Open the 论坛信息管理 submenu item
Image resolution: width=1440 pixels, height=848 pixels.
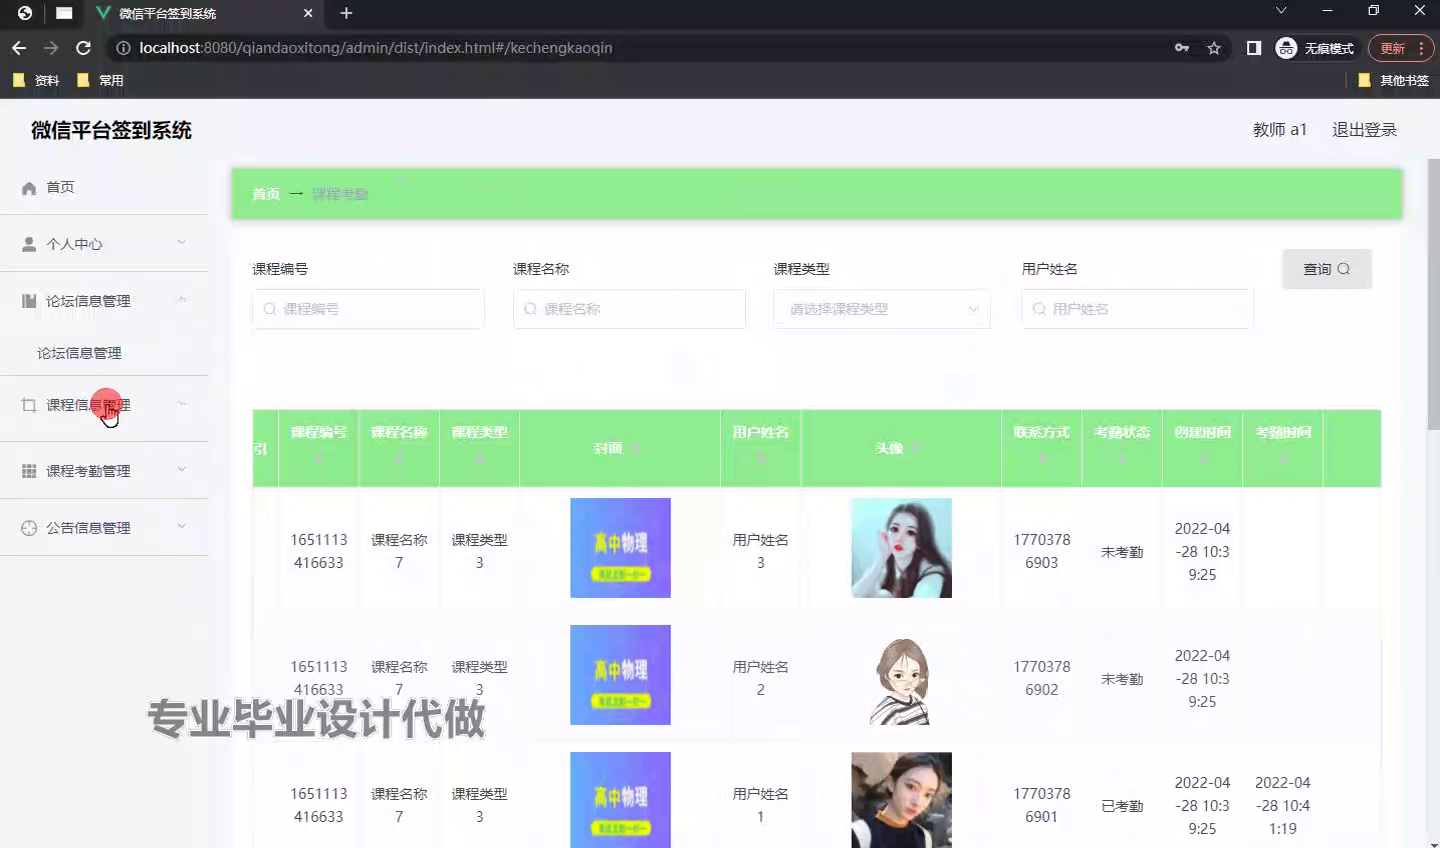pos(104,353)
